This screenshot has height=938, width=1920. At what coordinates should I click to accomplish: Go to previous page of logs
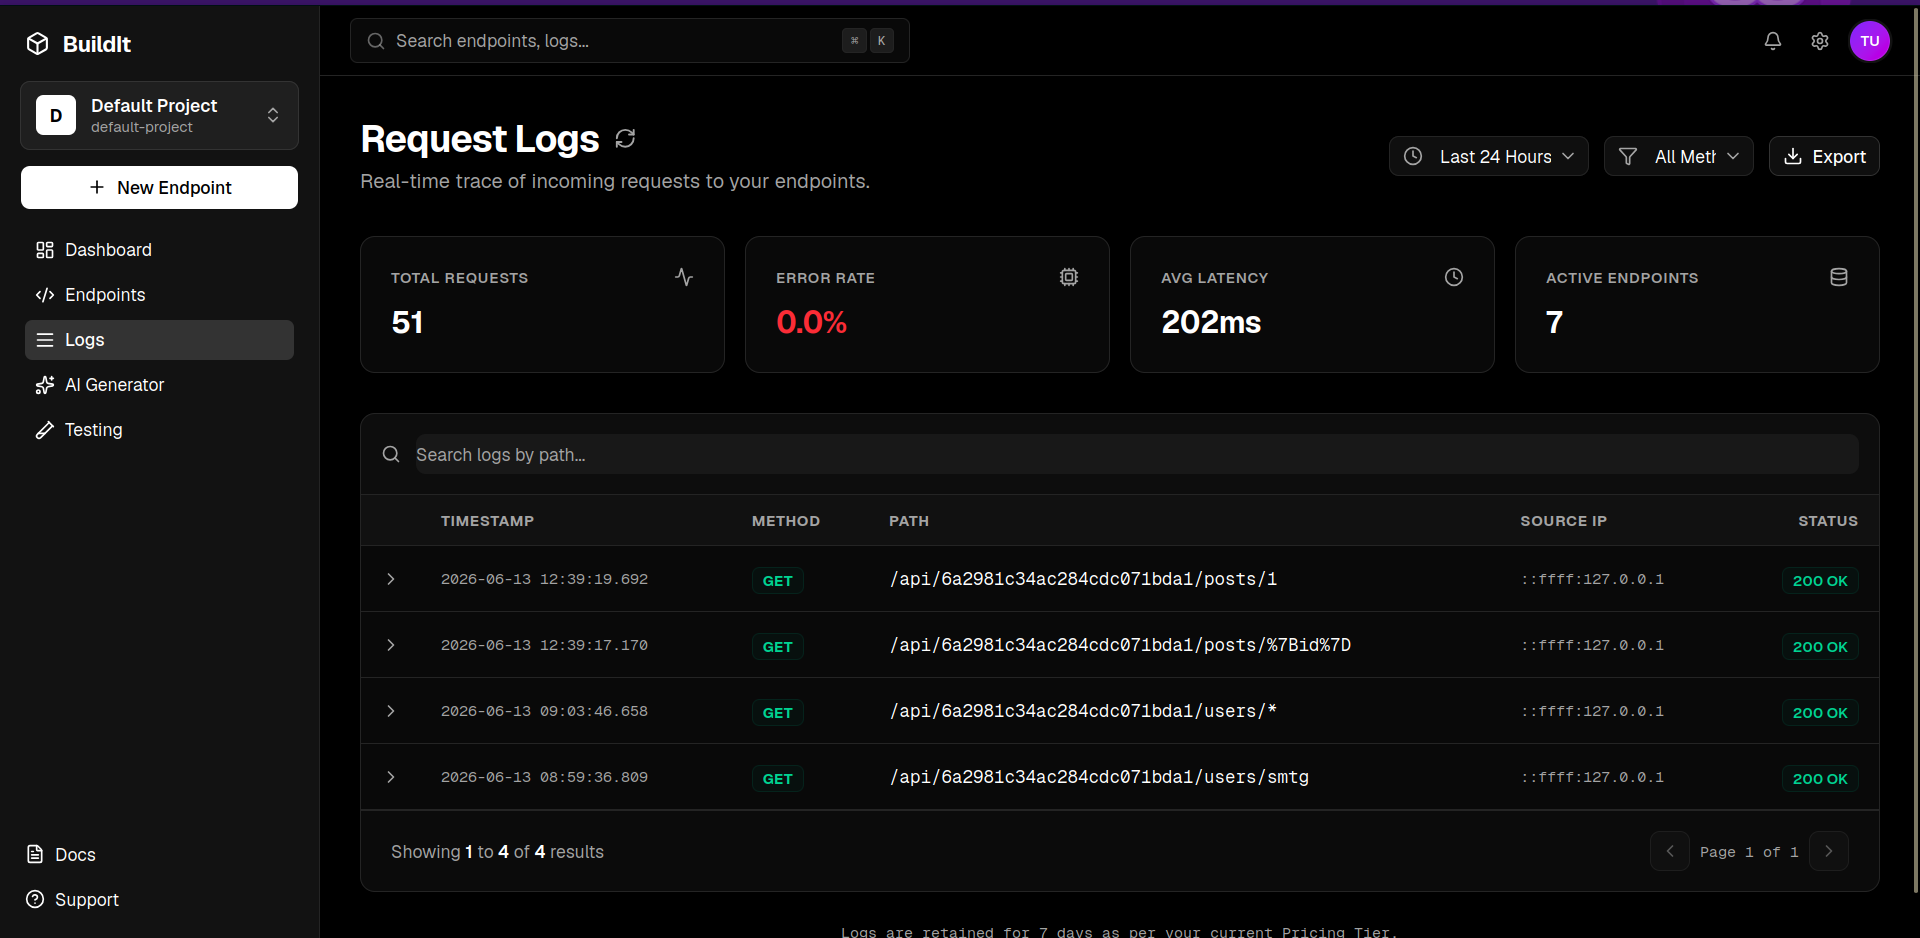(x=1670, y=851)
